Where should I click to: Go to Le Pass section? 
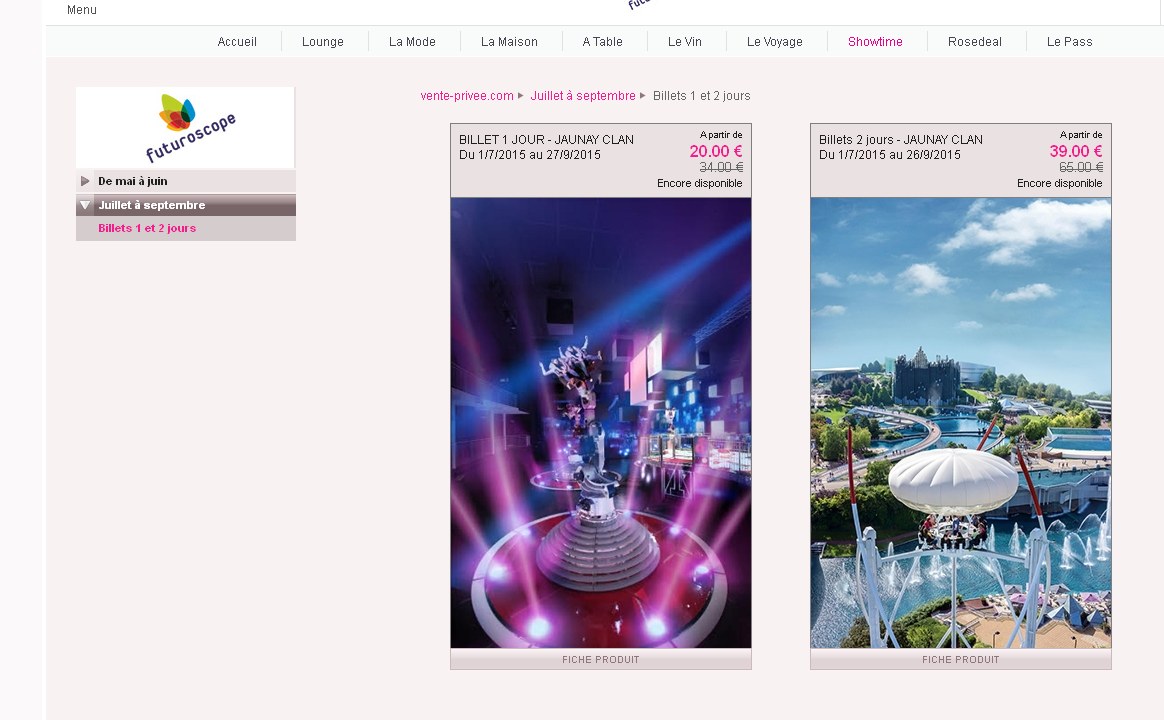tap(1069, 42)
